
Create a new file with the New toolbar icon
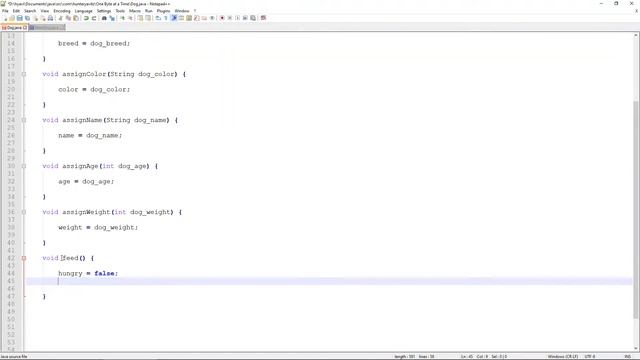tap(5, 18)
